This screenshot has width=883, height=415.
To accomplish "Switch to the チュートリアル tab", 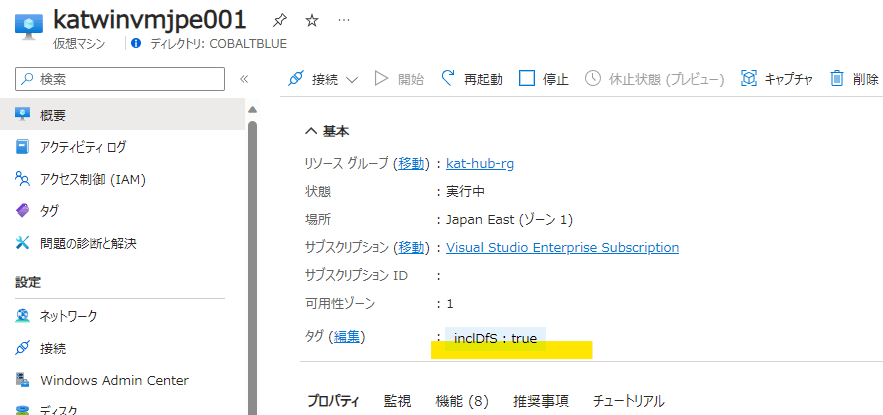I will [628, 401].
